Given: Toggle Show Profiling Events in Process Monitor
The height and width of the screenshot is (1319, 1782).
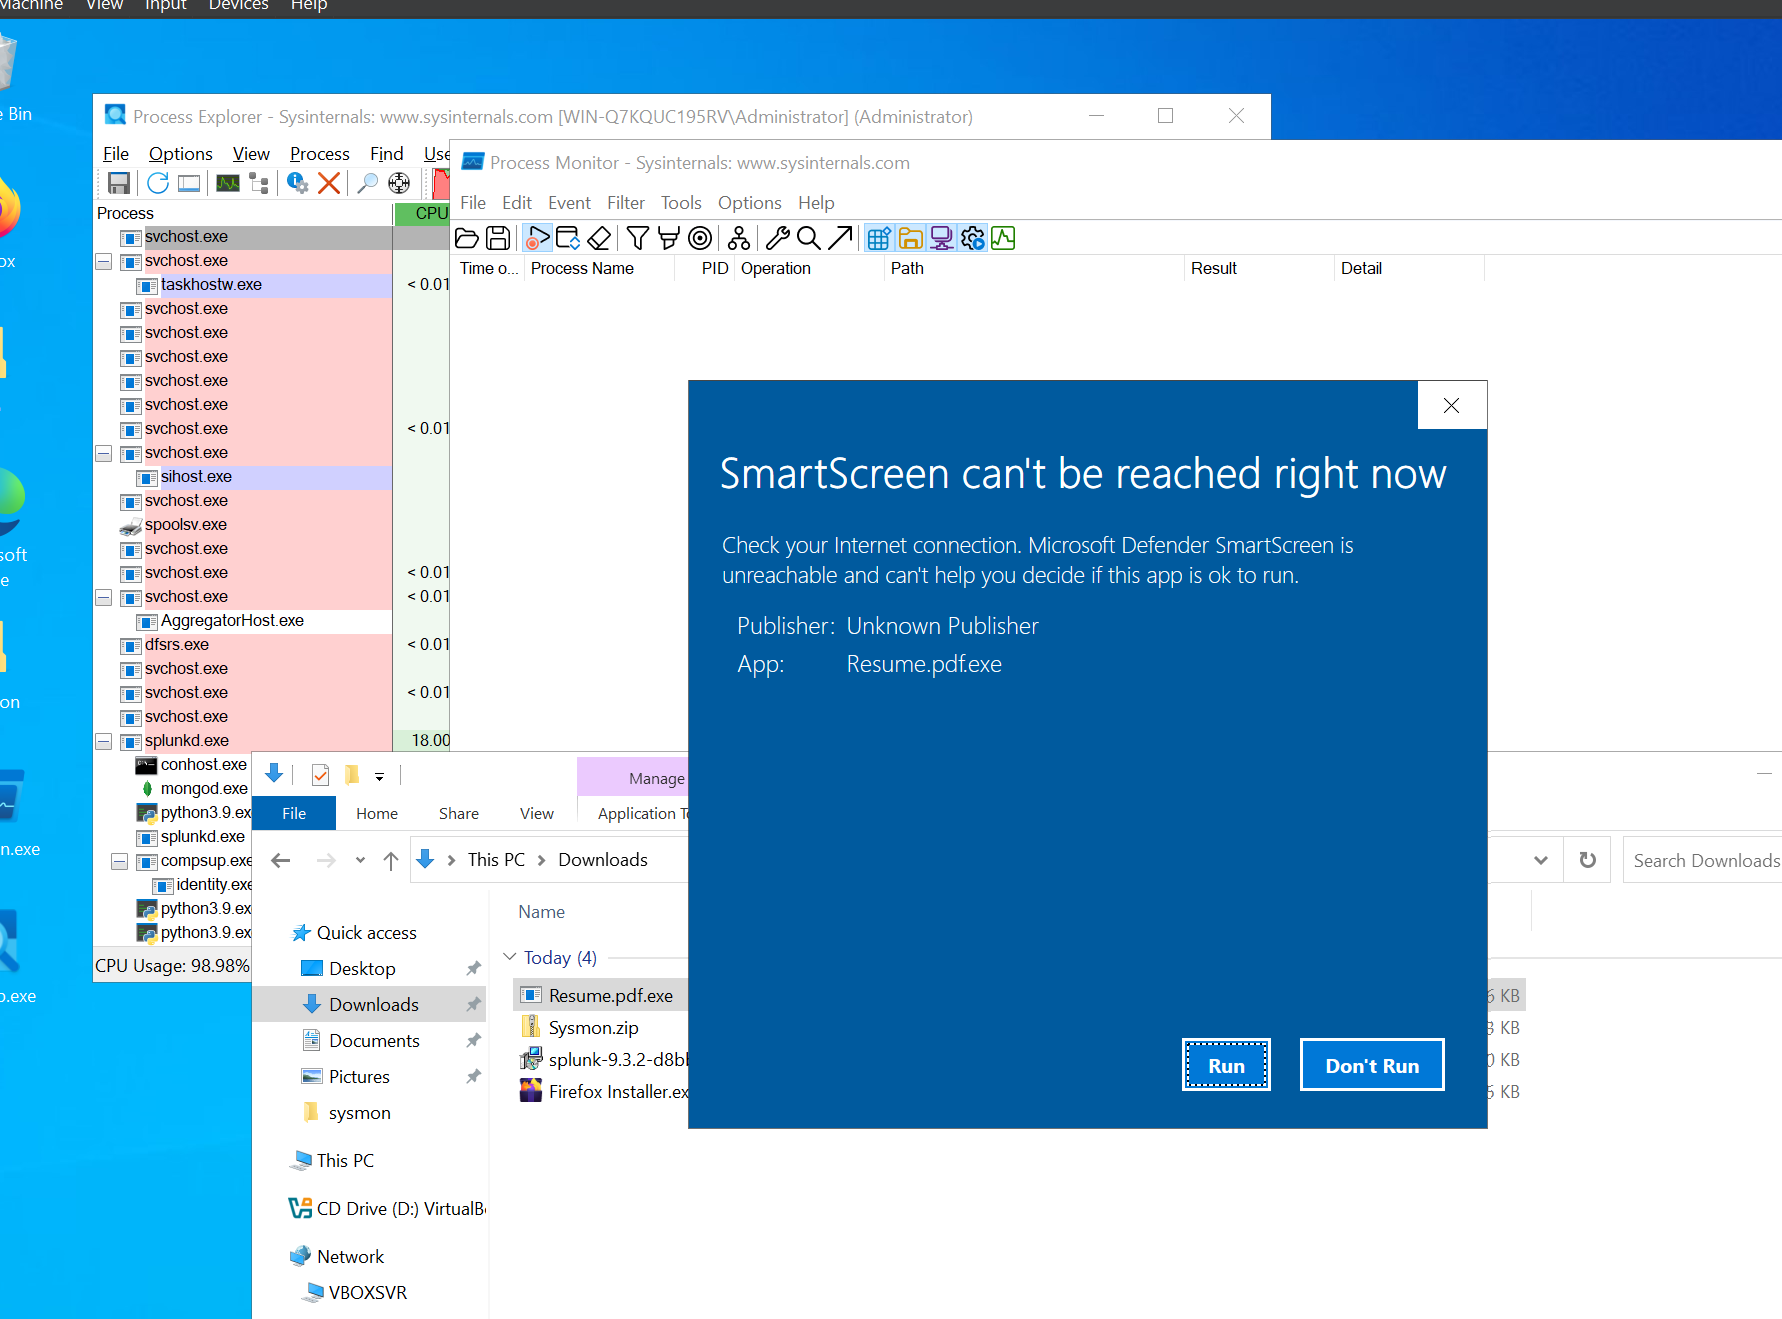Looking at the screenshot, I should 1003,238.
